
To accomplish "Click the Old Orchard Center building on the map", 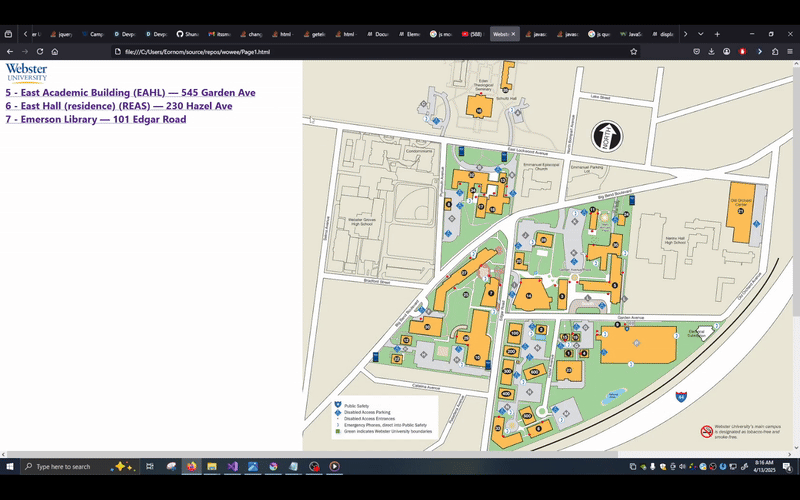I will [x=741, y=212].
